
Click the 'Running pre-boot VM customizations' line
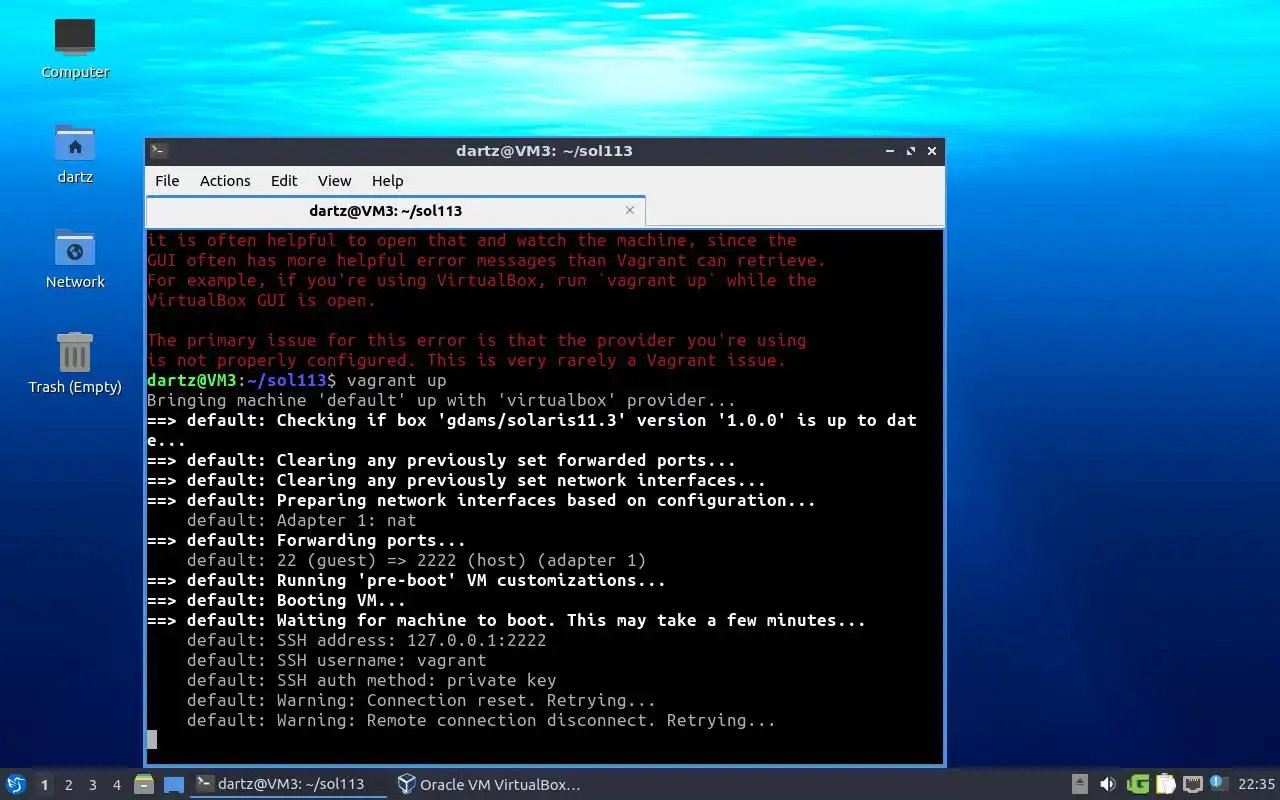[x=406, y=580]
